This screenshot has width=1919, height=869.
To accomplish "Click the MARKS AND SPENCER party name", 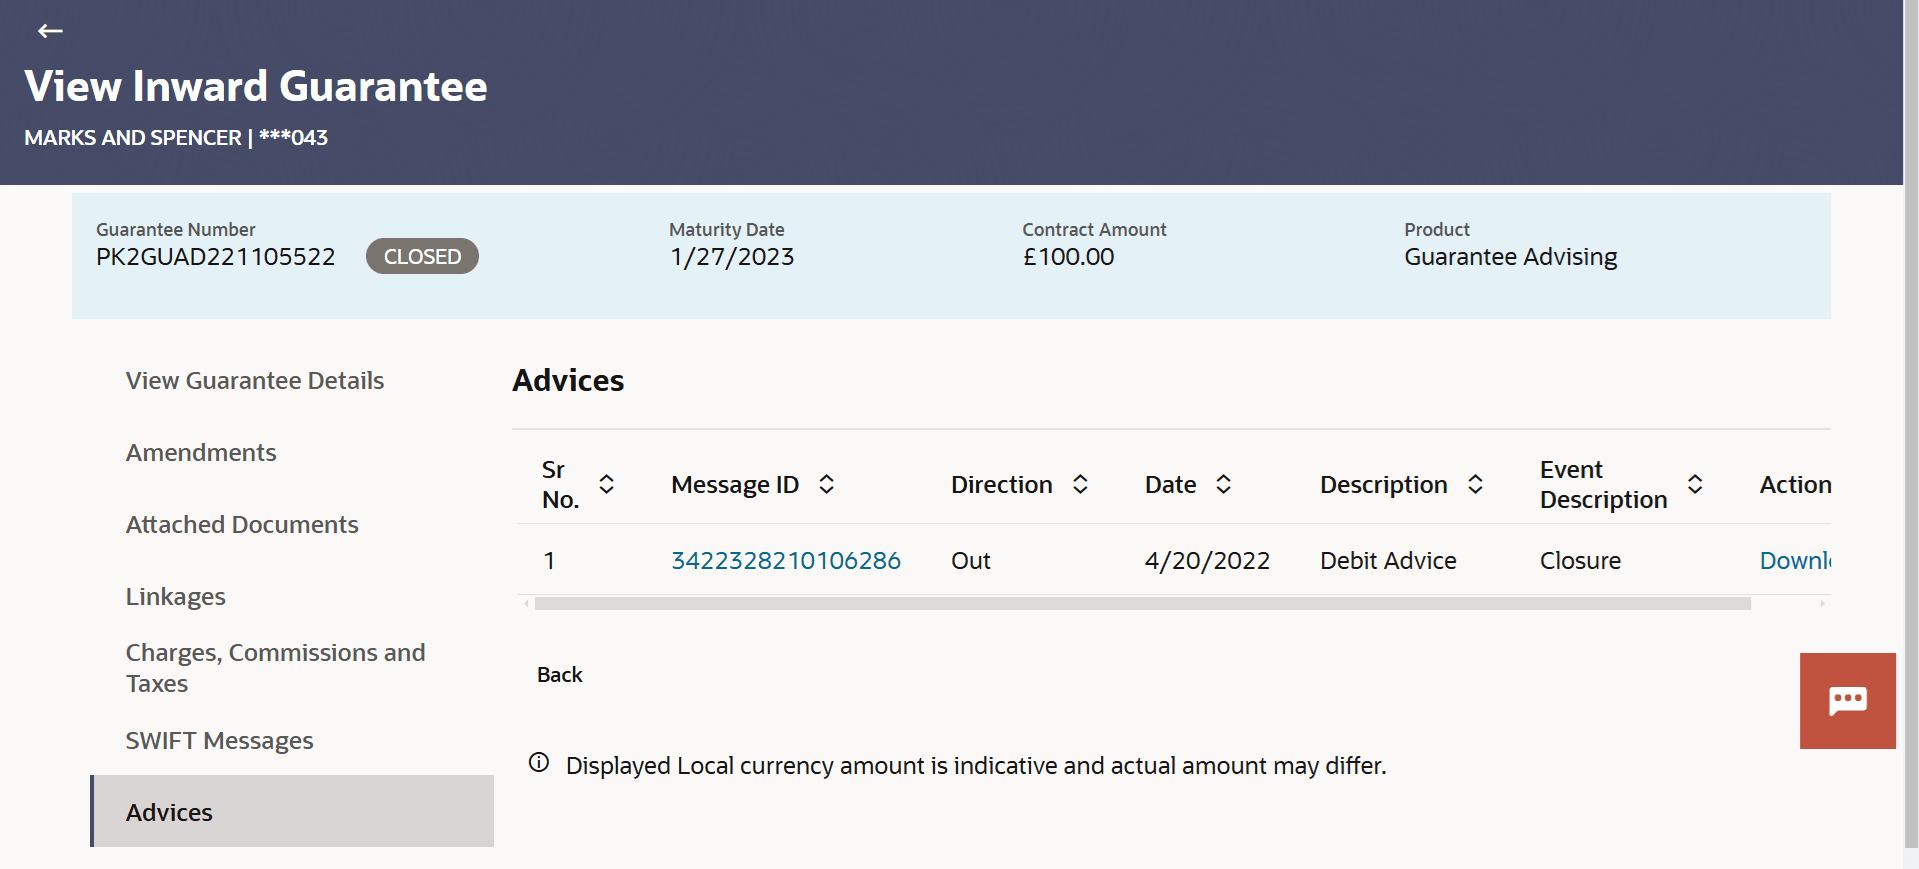I will [x=133, y=138].
